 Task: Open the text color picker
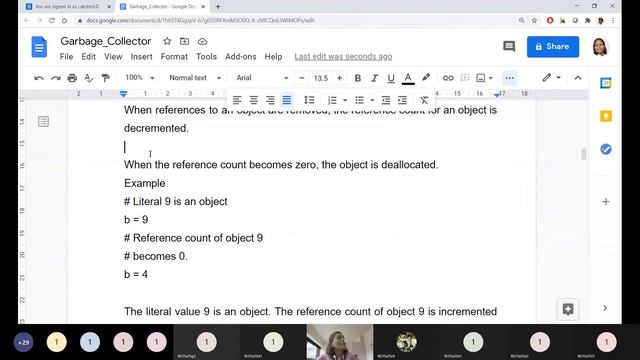pos(408,78)
